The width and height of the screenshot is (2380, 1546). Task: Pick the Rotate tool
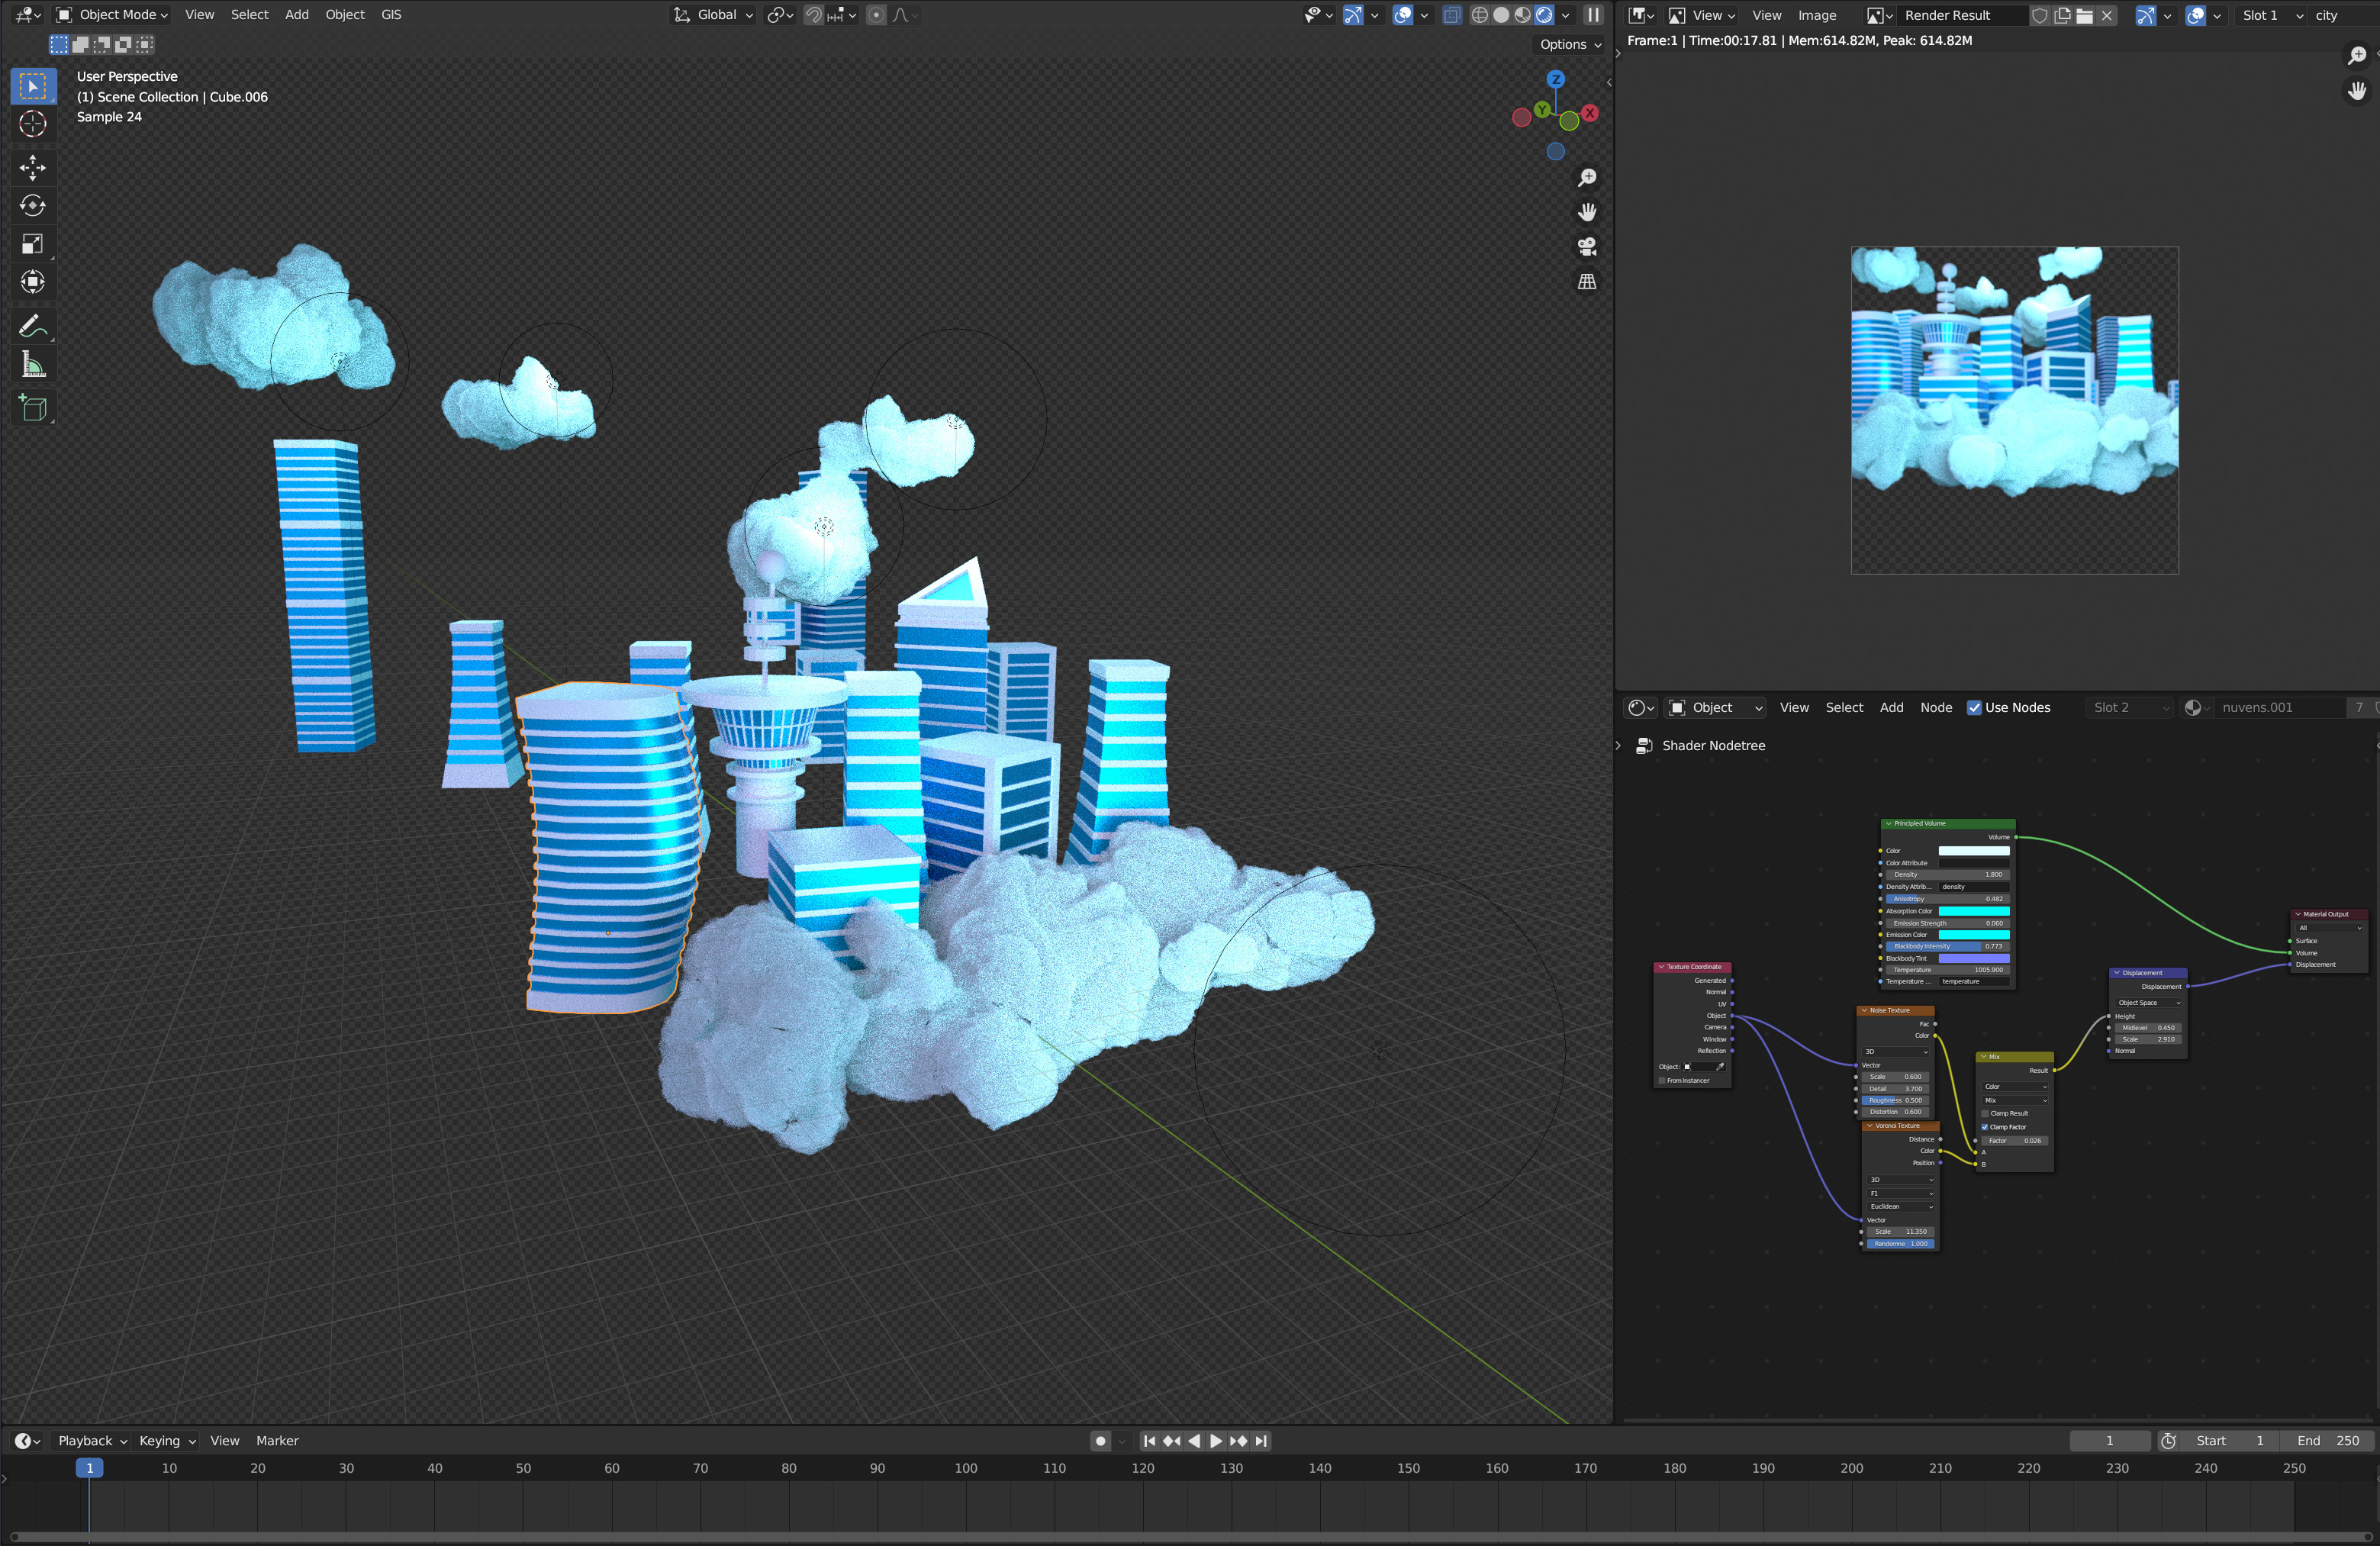pos(33,205)
